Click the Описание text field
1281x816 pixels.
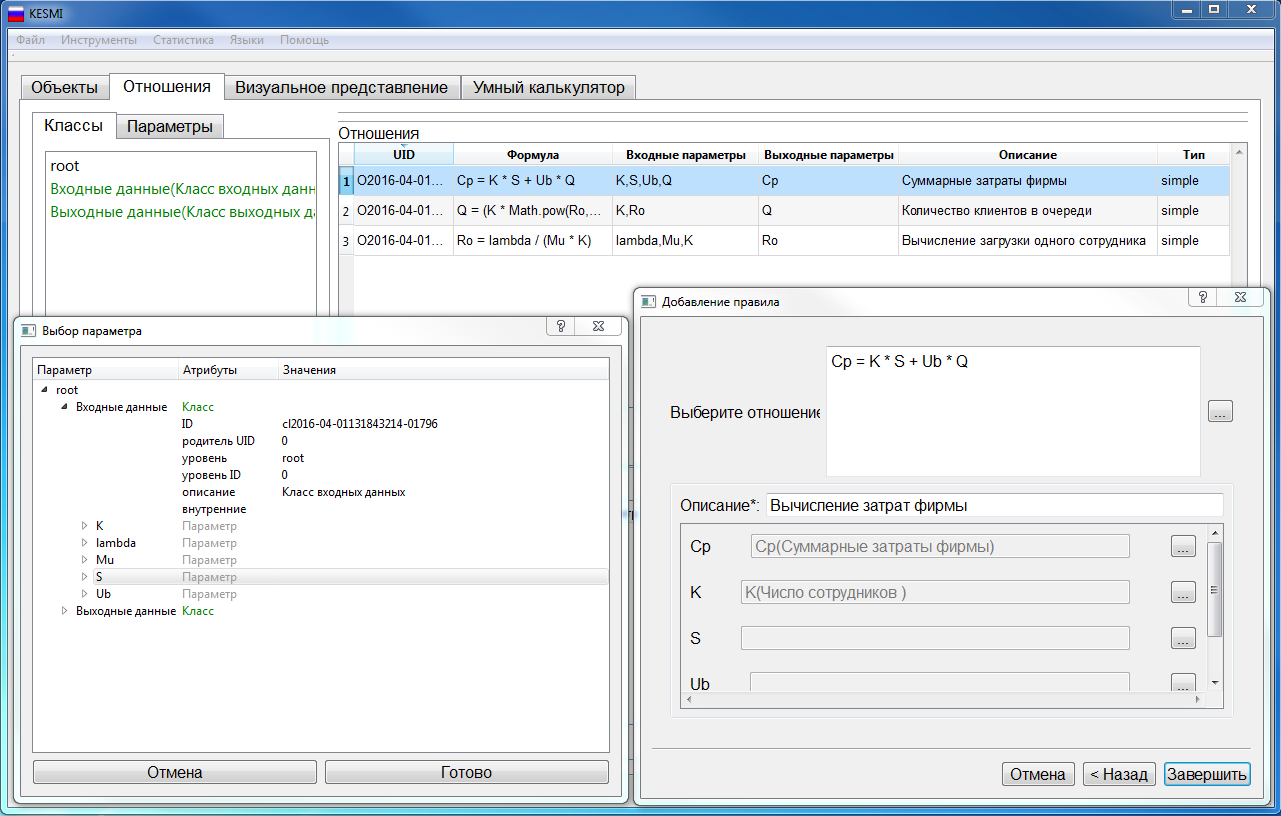pyautogui.click(x=994, y=506)
